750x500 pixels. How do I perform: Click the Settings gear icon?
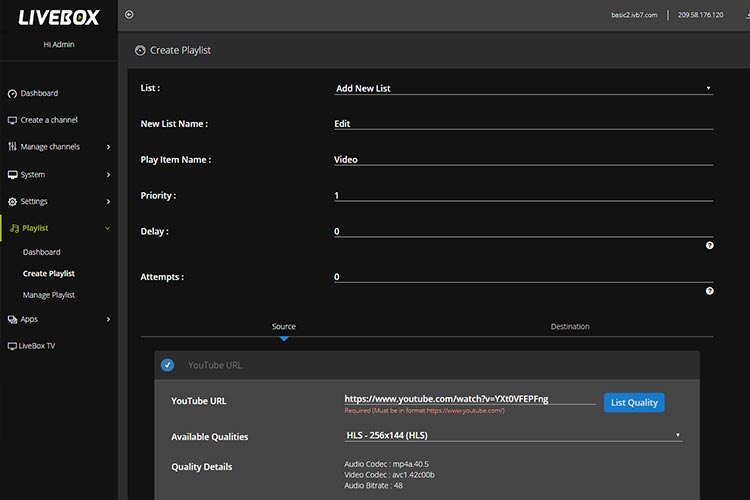[x=12, y=201]
